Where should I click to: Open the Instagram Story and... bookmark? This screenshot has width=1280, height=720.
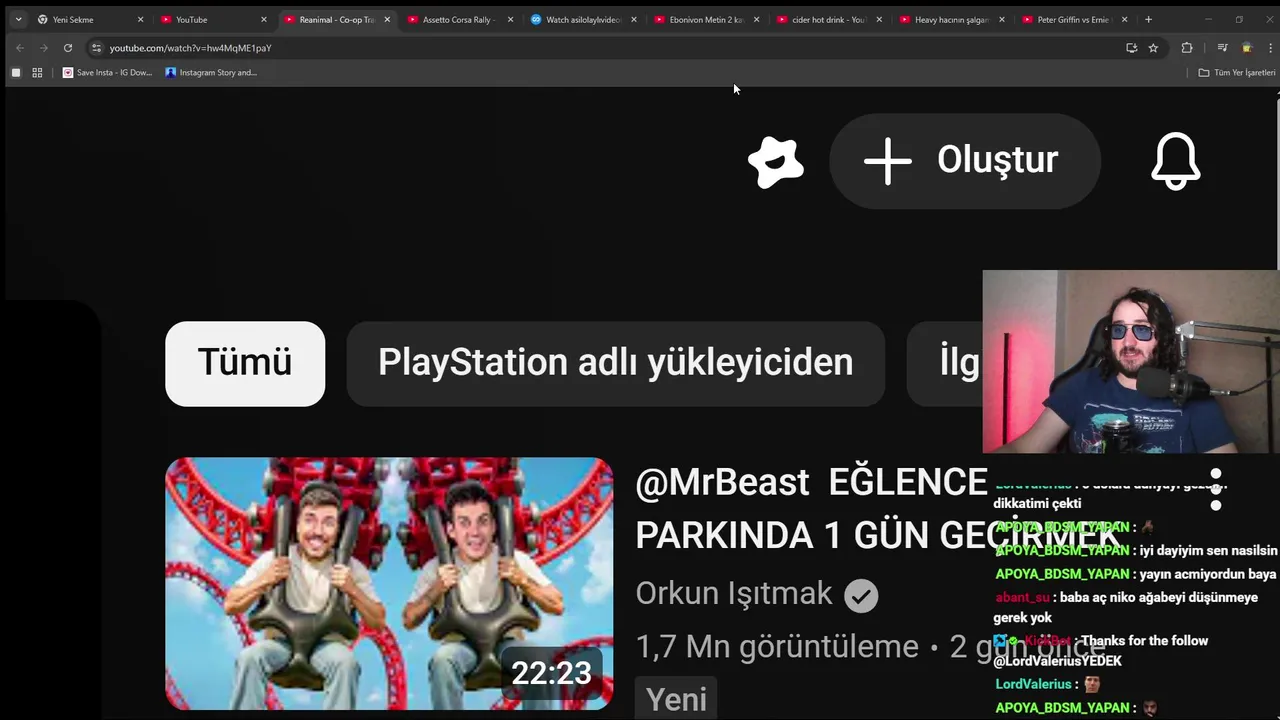coord(211,72)
